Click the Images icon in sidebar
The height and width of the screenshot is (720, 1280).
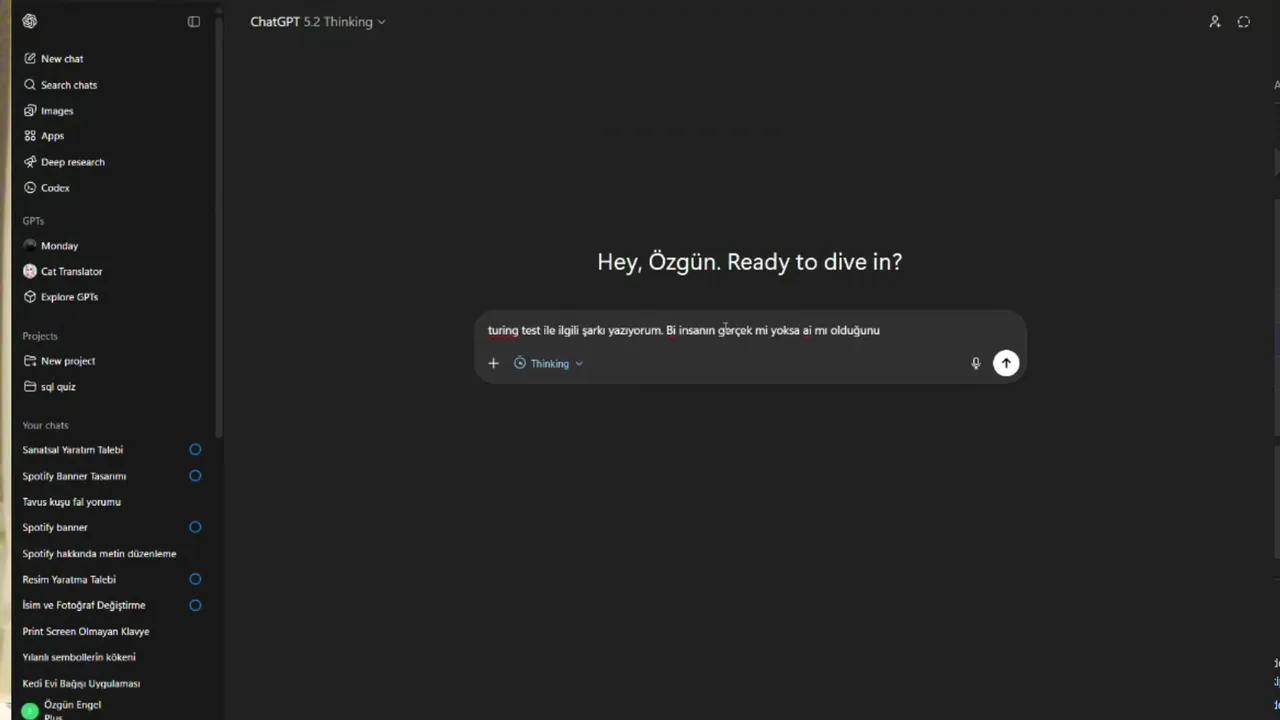coord(30,111)
